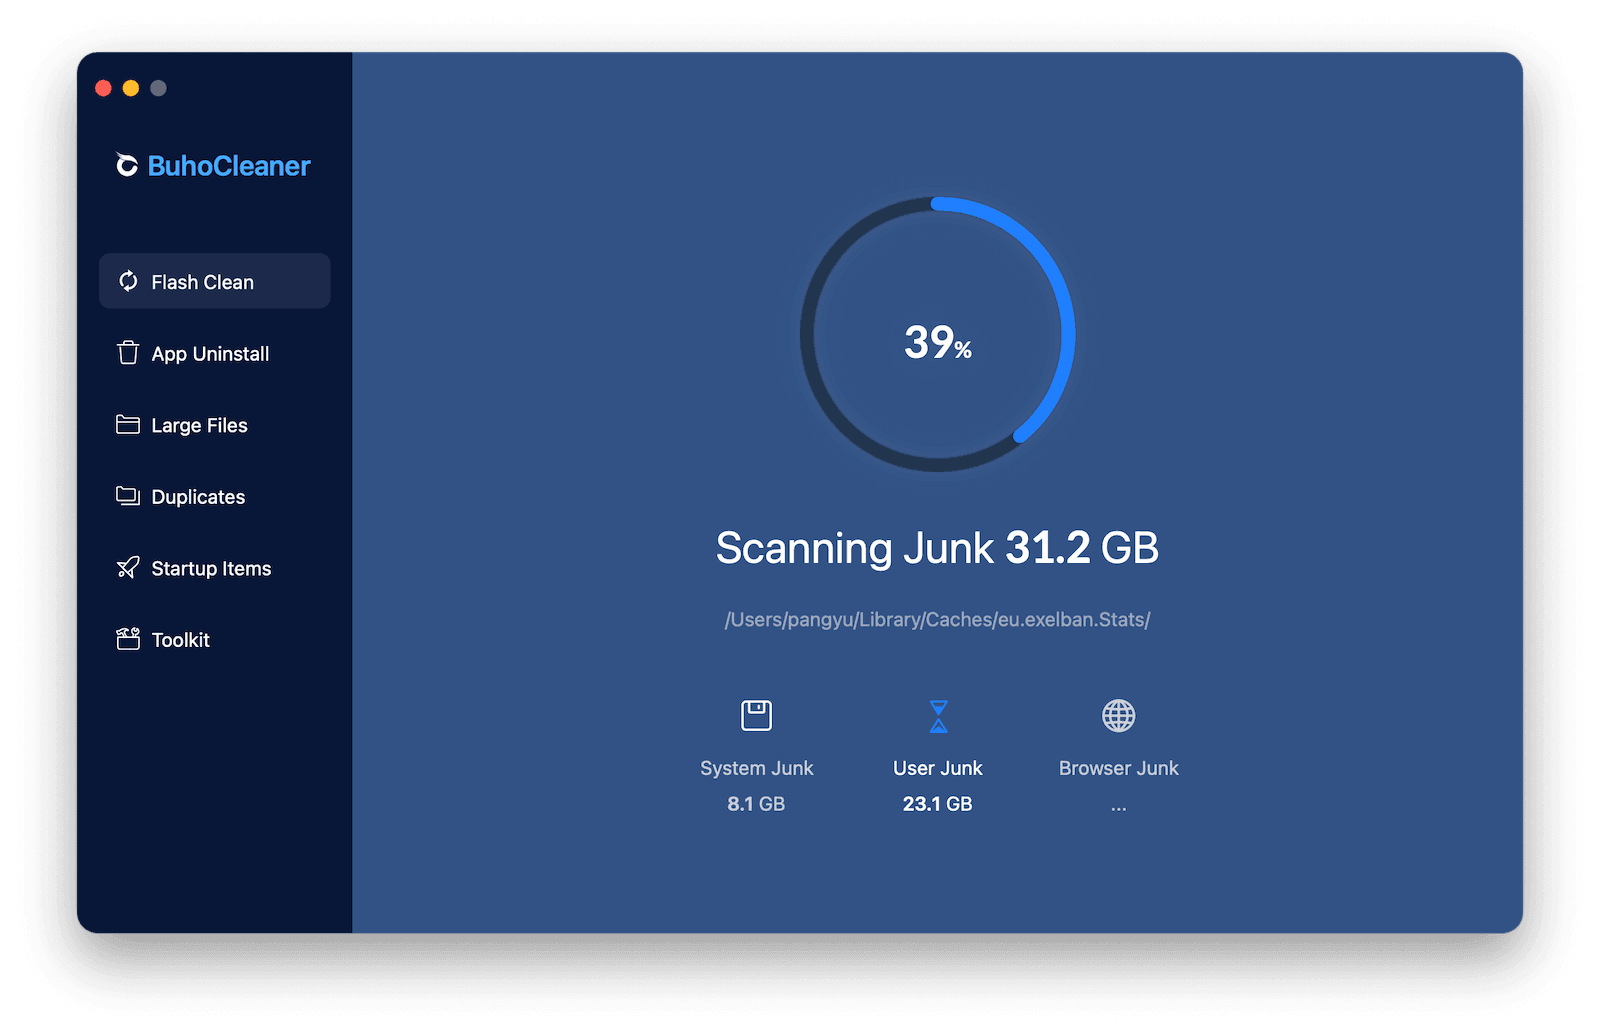Click the Browser Junk label
1600x1035 pixels.
1118,768
